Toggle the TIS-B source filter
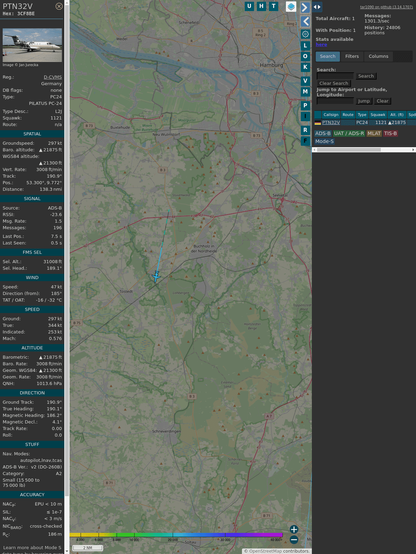 point(390,133)
